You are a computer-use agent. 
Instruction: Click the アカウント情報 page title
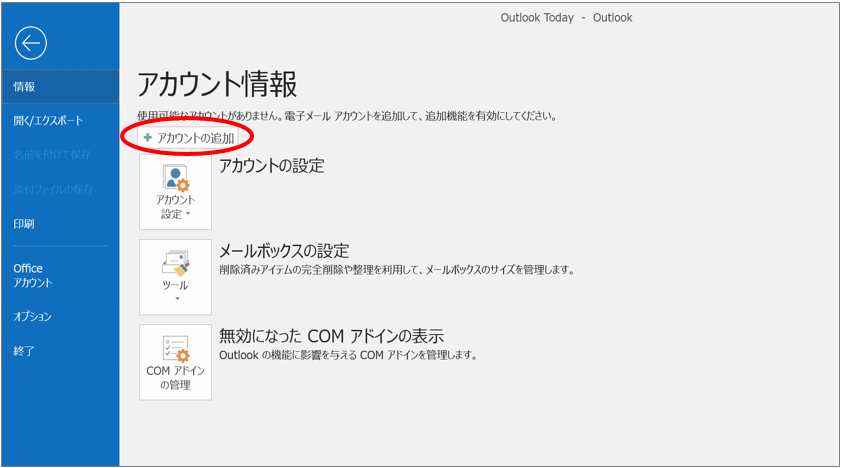(217, 84)
